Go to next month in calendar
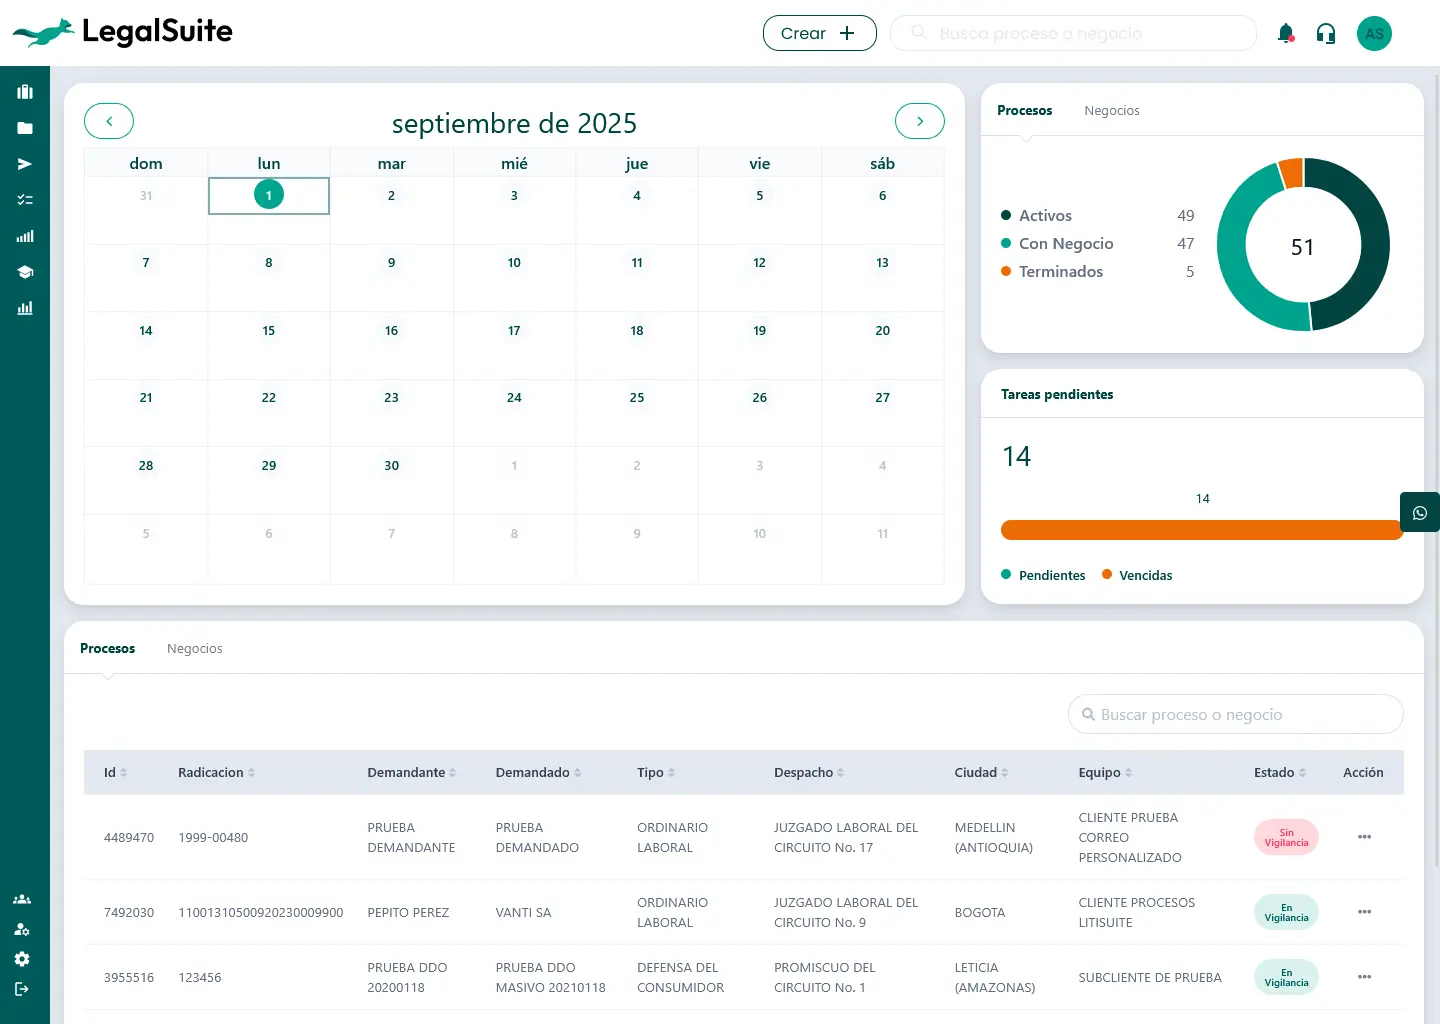 coord(919,121)
